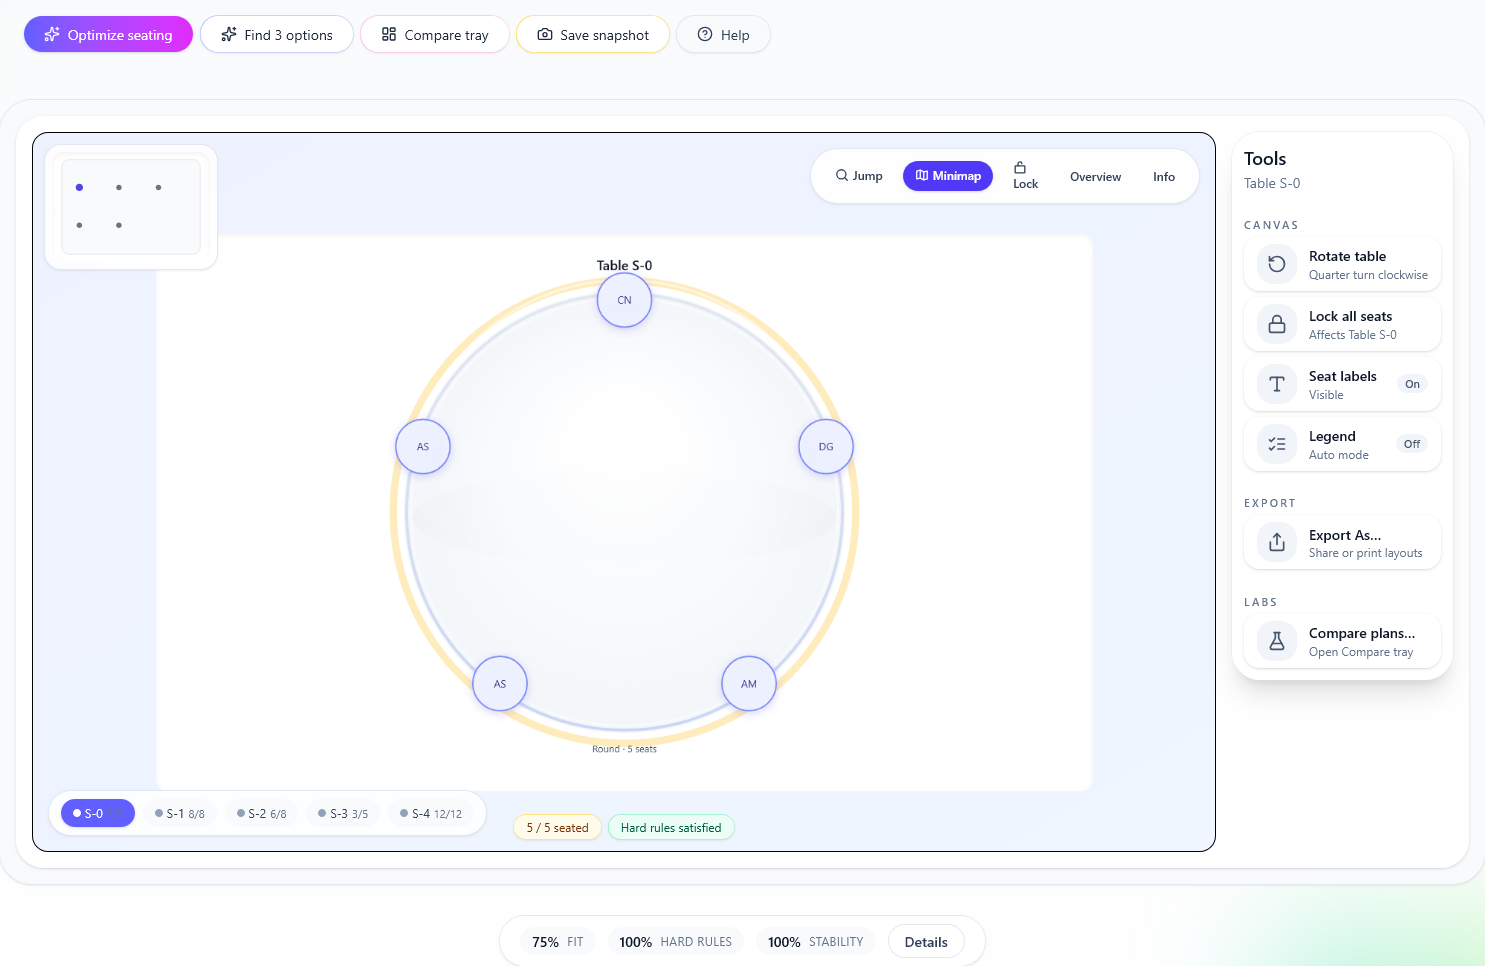Click the 100% STABILITY metric

tap(815, 942)
